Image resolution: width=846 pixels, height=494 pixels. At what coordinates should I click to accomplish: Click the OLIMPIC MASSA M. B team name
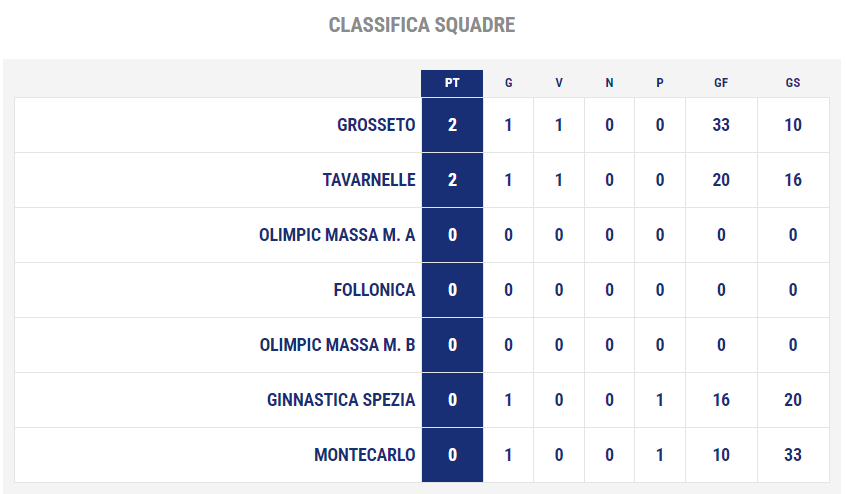coord(337,345)
